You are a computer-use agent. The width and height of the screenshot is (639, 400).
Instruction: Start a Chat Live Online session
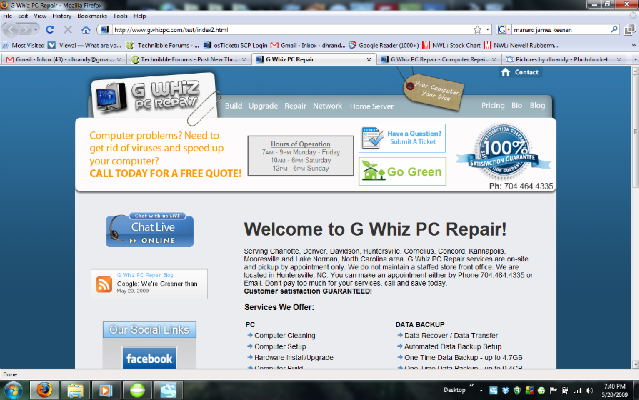[150, 230]
